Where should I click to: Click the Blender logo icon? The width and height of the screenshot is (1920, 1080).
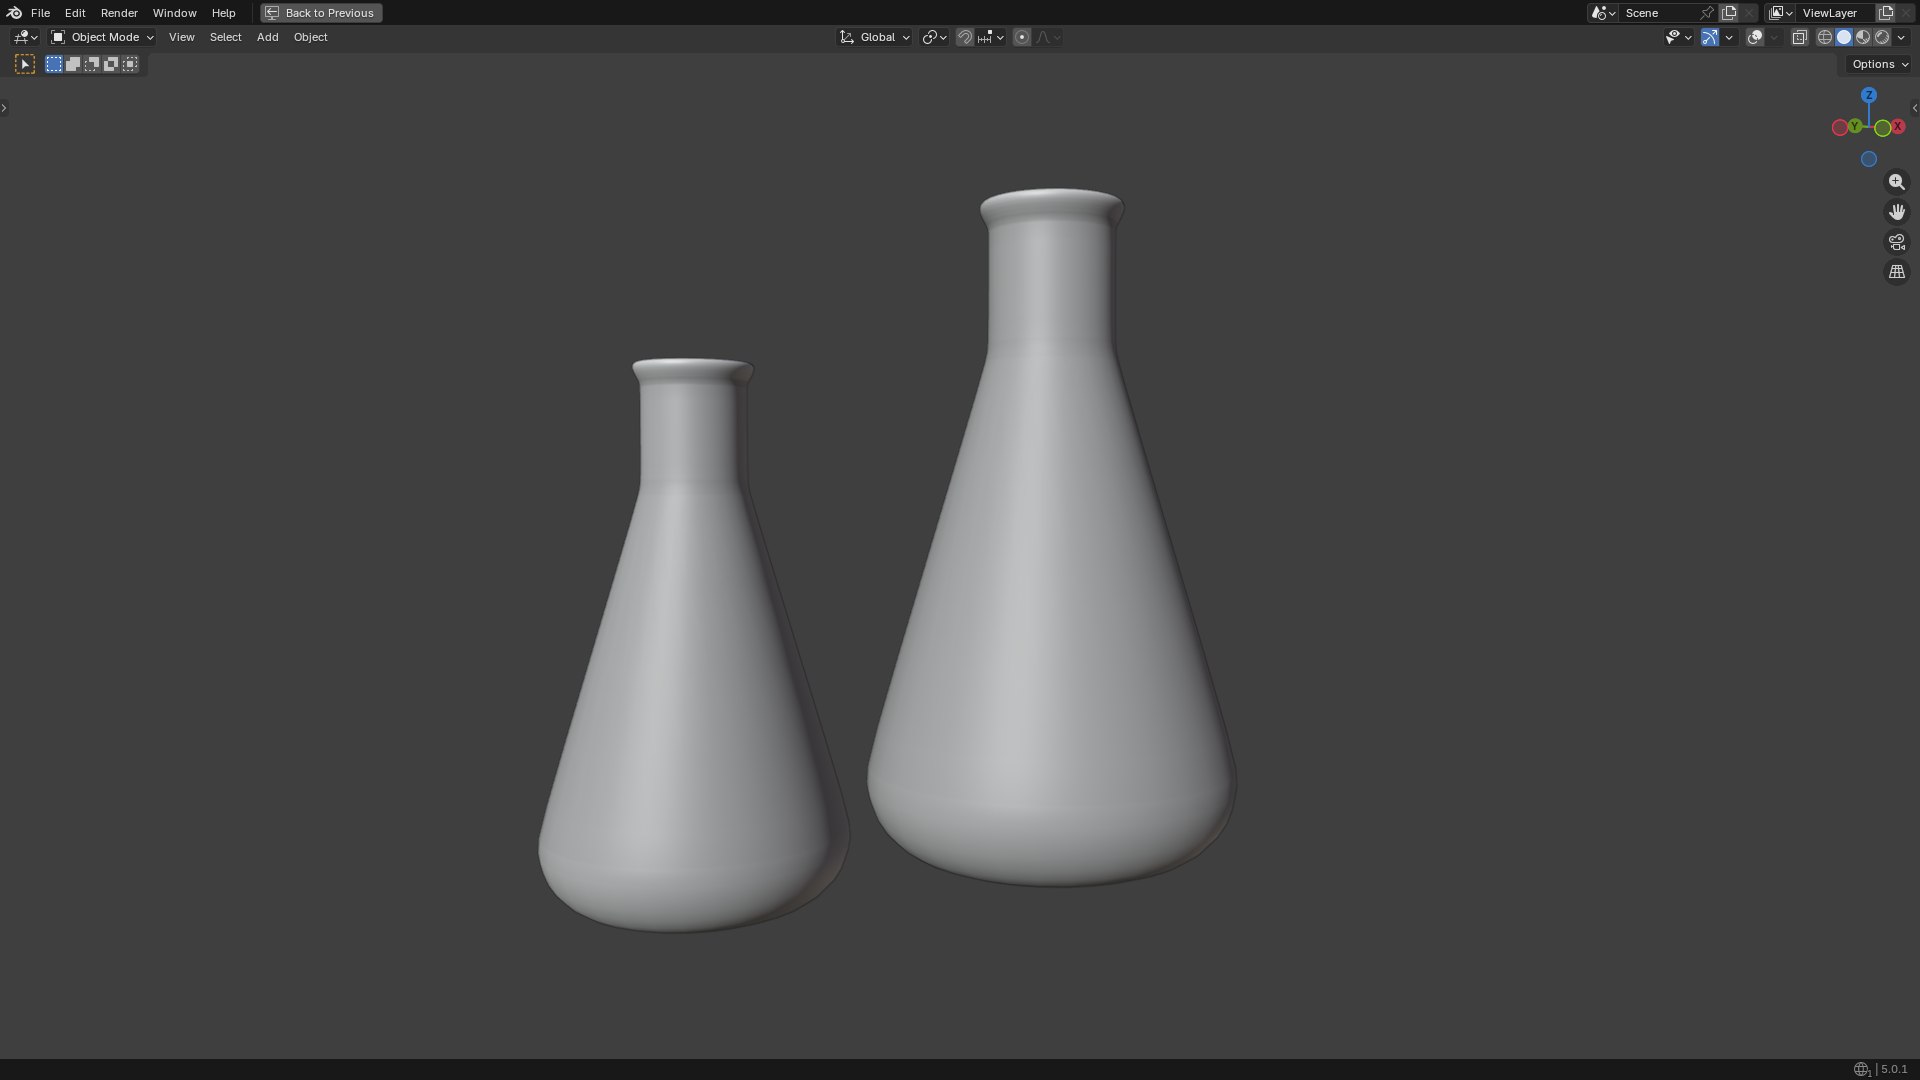(14, 13)
